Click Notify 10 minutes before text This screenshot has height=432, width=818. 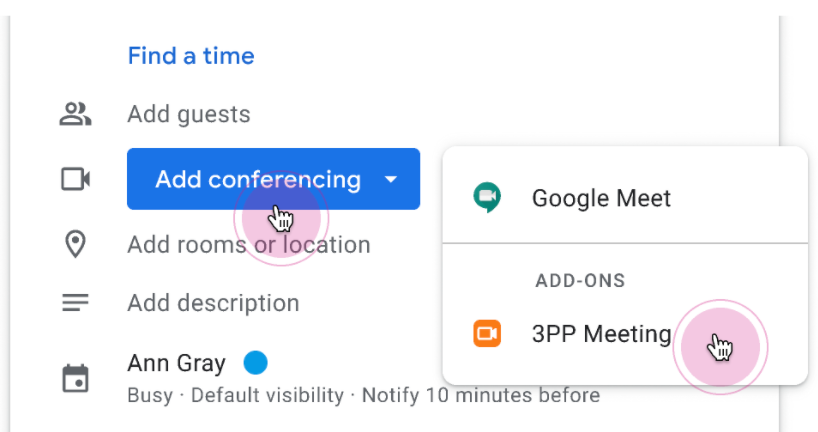(x=480, y=395)
